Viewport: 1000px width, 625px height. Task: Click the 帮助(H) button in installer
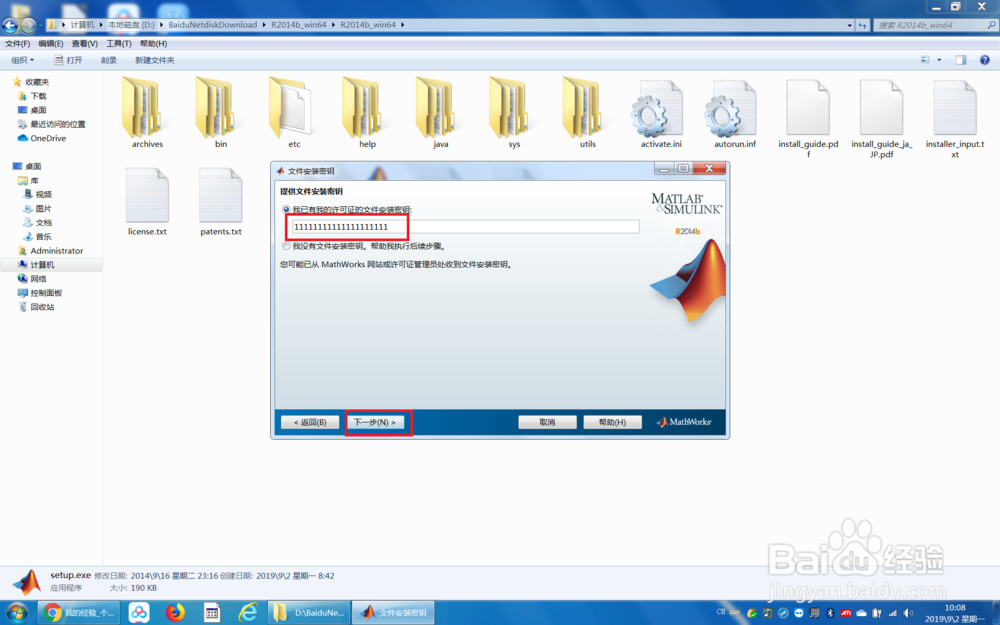(612, 422)
